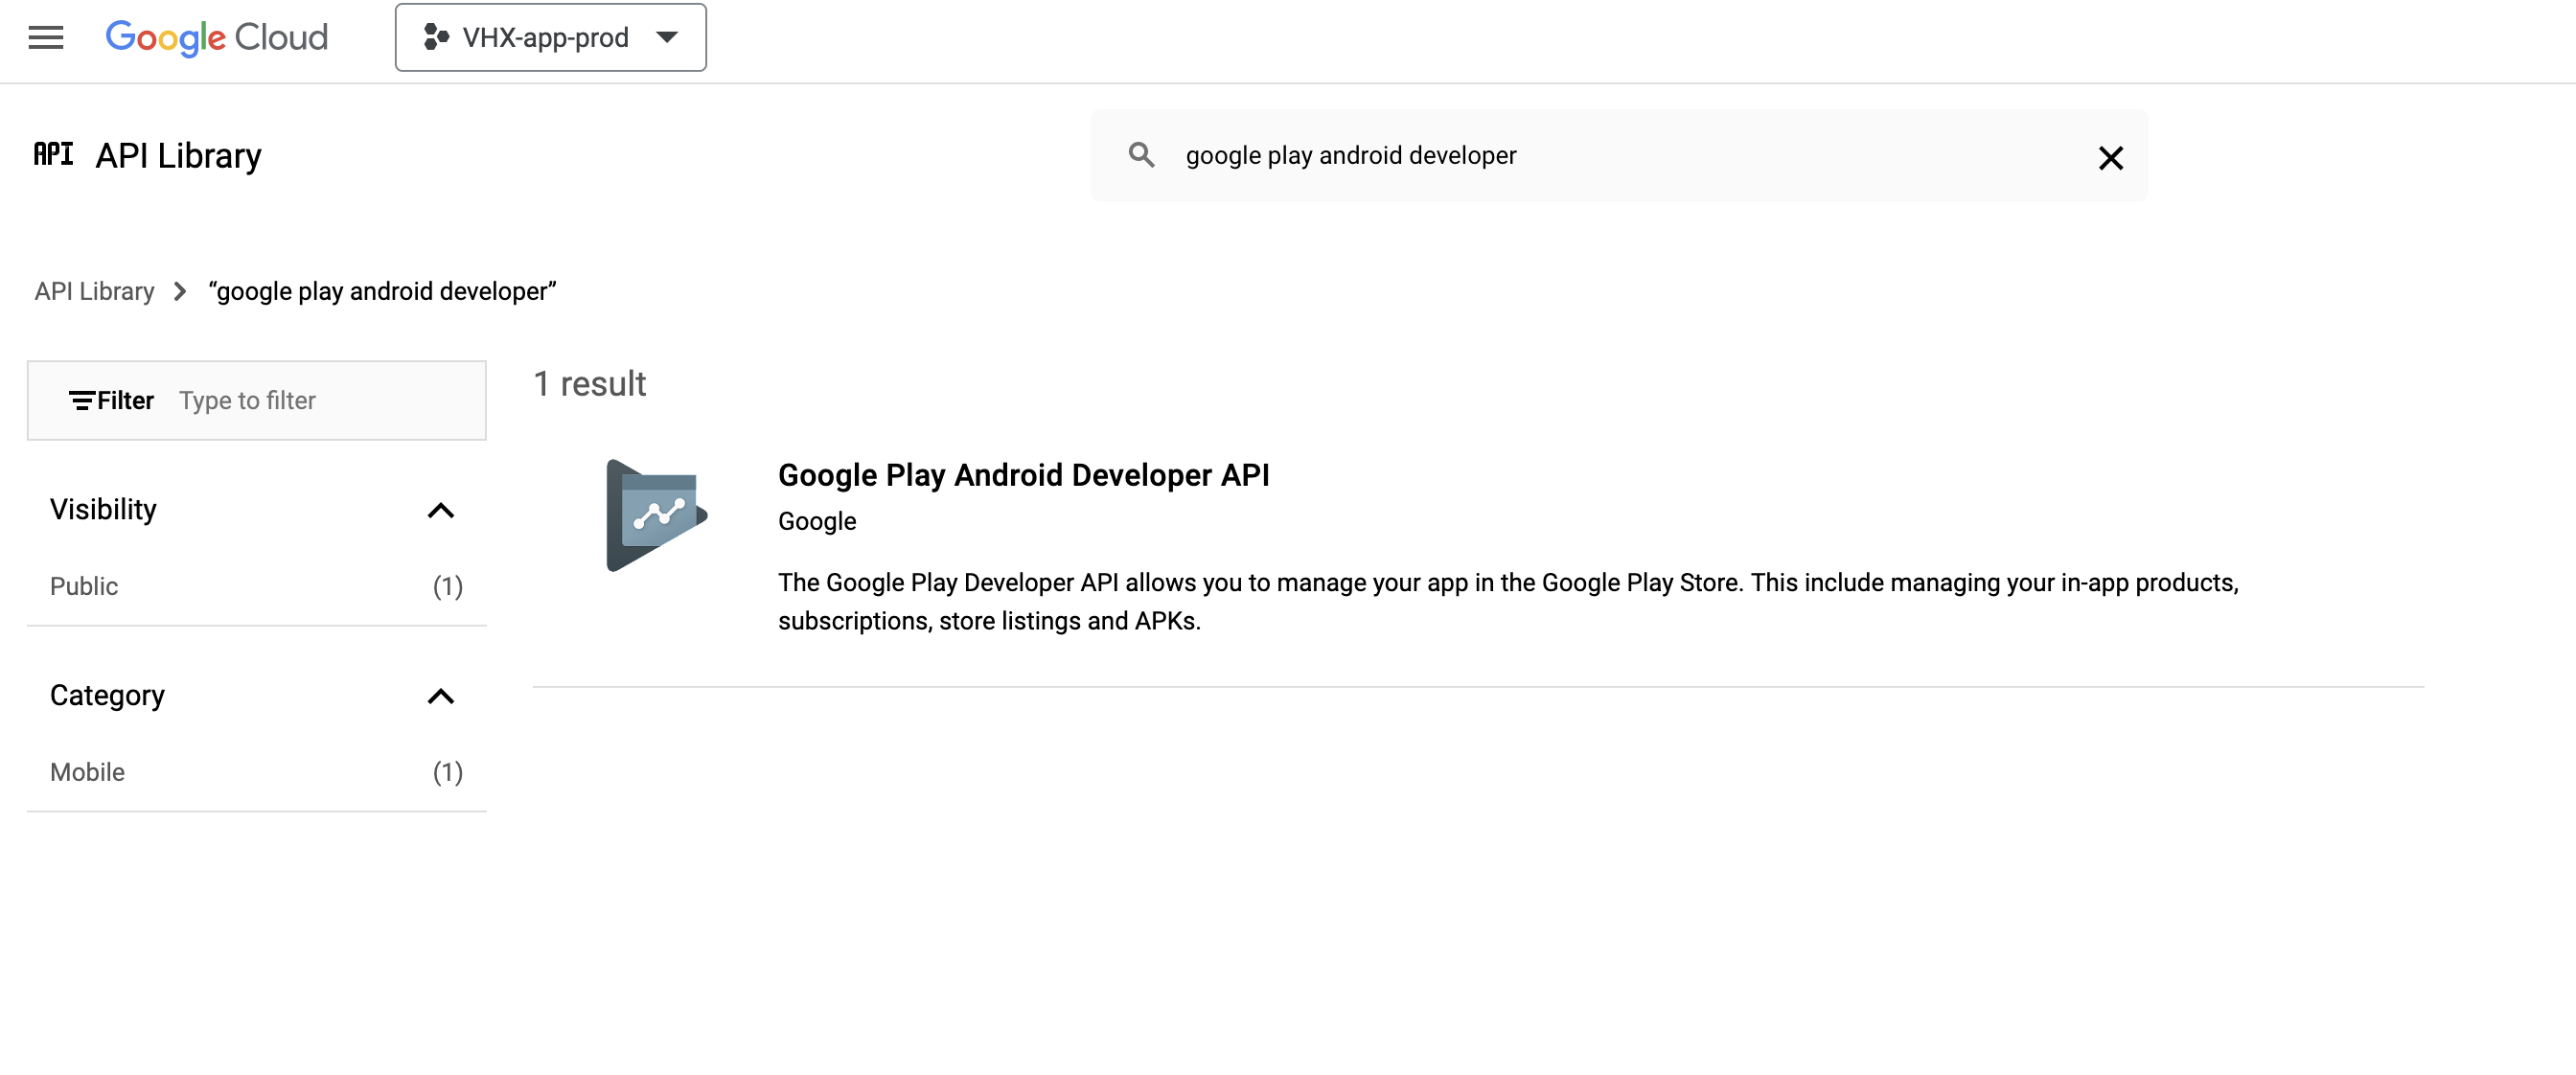Collapse the Visibility section
This screenshot has width=2576, height=1075.
(441, 511)
